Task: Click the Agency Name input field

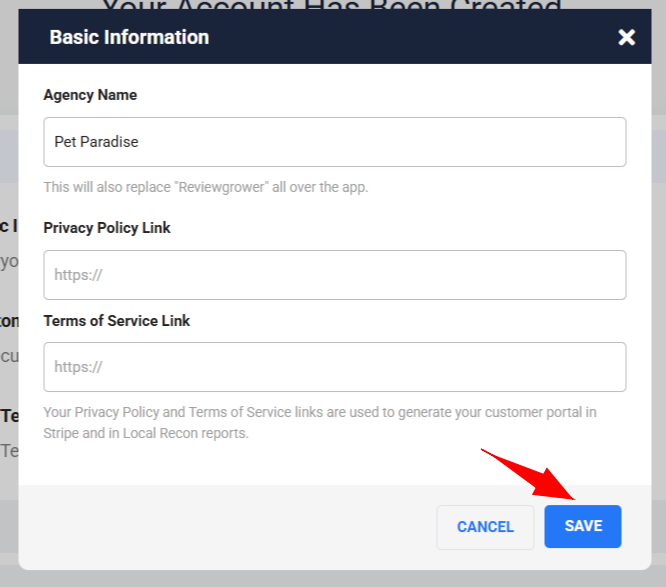Action: [334, 142]
